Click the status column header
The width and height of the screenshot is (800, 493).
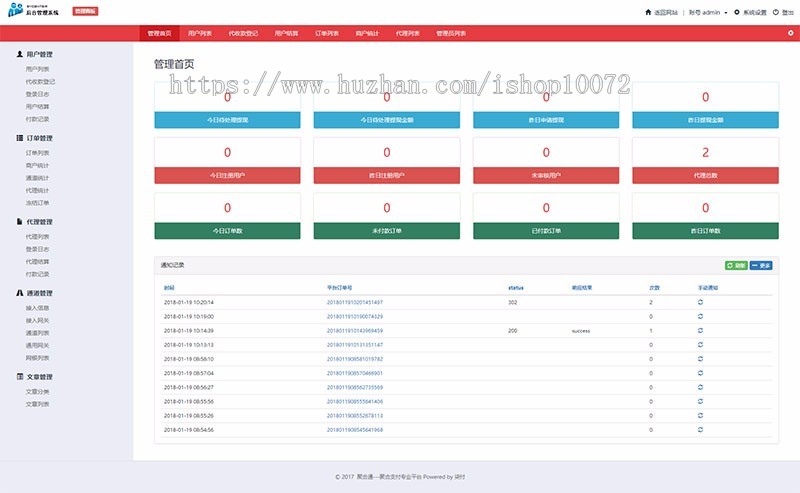(516, 288)
